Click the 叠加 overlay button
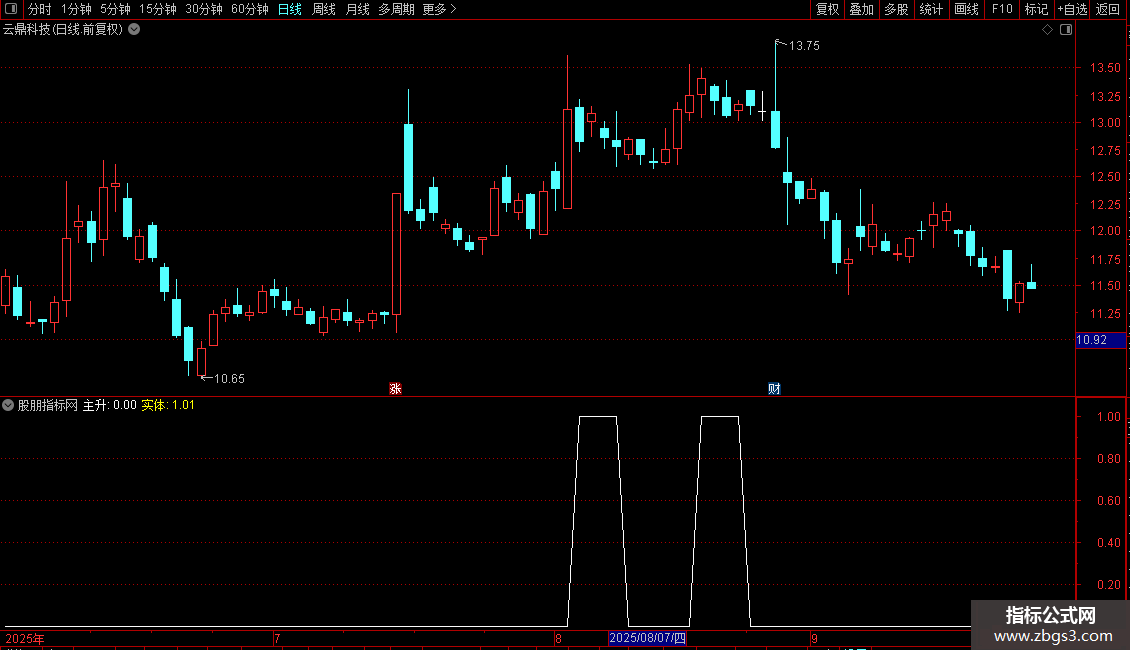The image size is (1130, 650). (x=861, y=9)
